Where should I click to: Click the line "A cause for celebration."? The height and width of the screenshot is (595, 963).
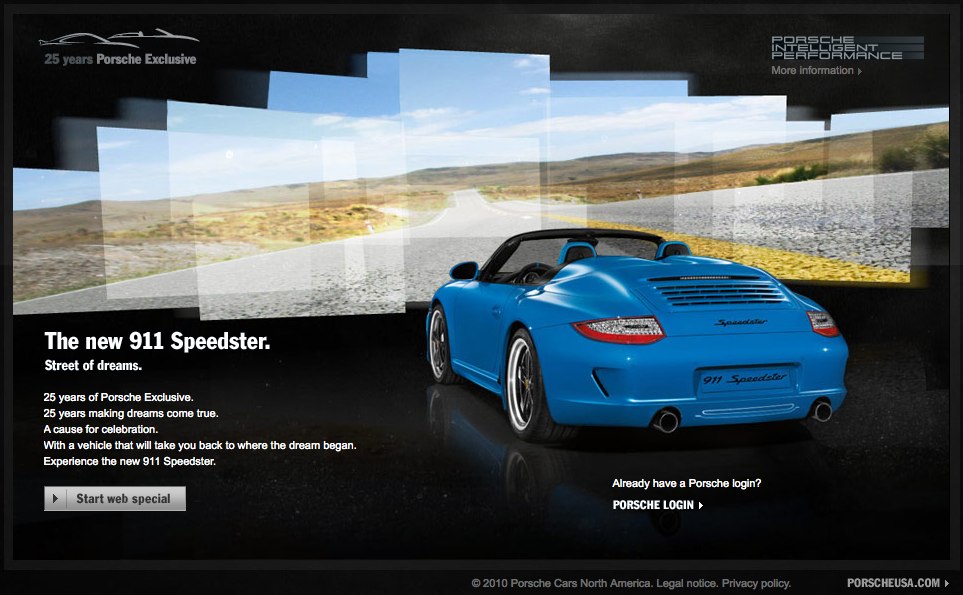[x=101, y=429]
